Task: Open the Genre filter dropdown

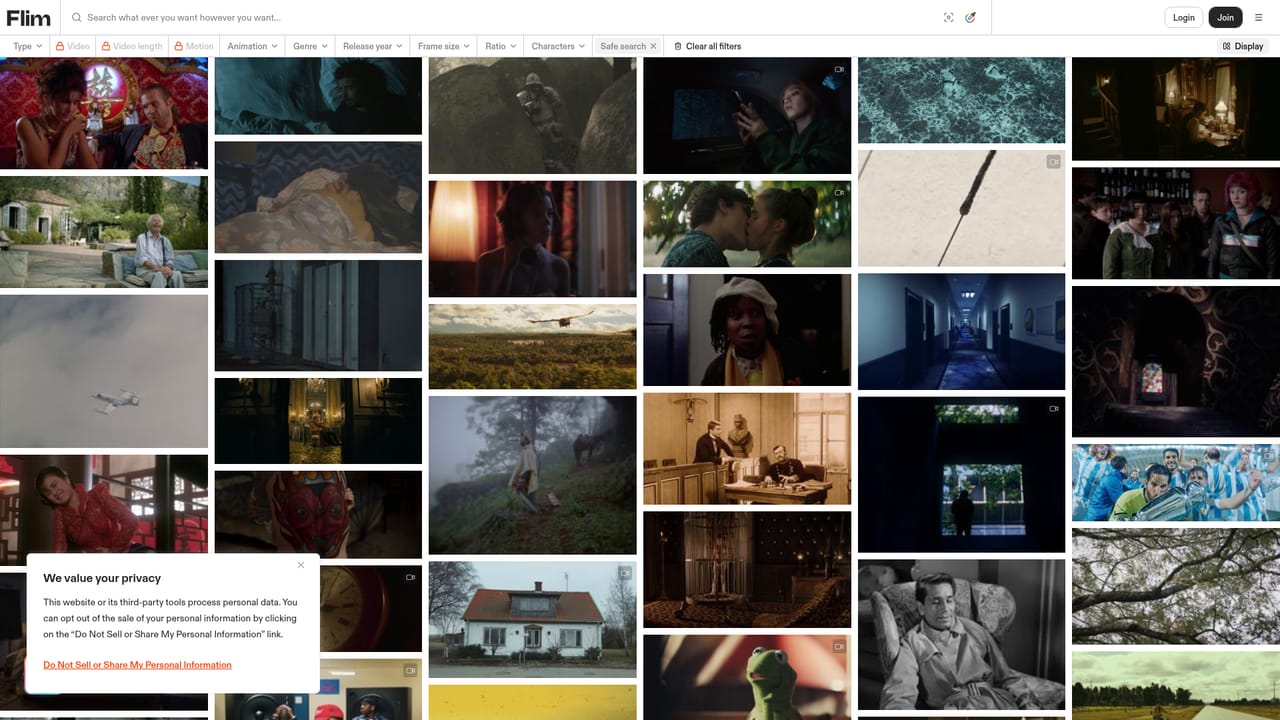Action: (310, 46)
